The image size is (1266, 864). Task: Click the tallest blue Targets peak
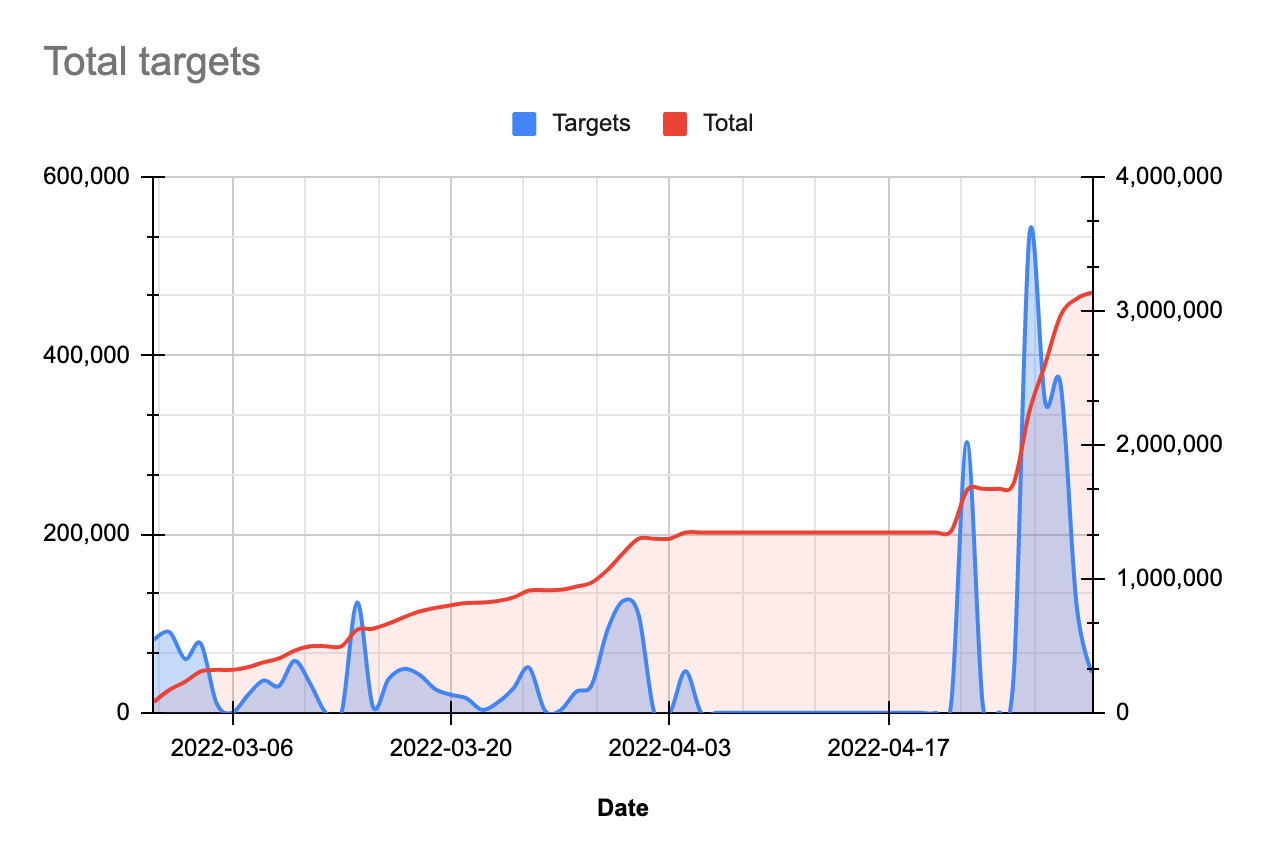click(x=1031, y=228)
